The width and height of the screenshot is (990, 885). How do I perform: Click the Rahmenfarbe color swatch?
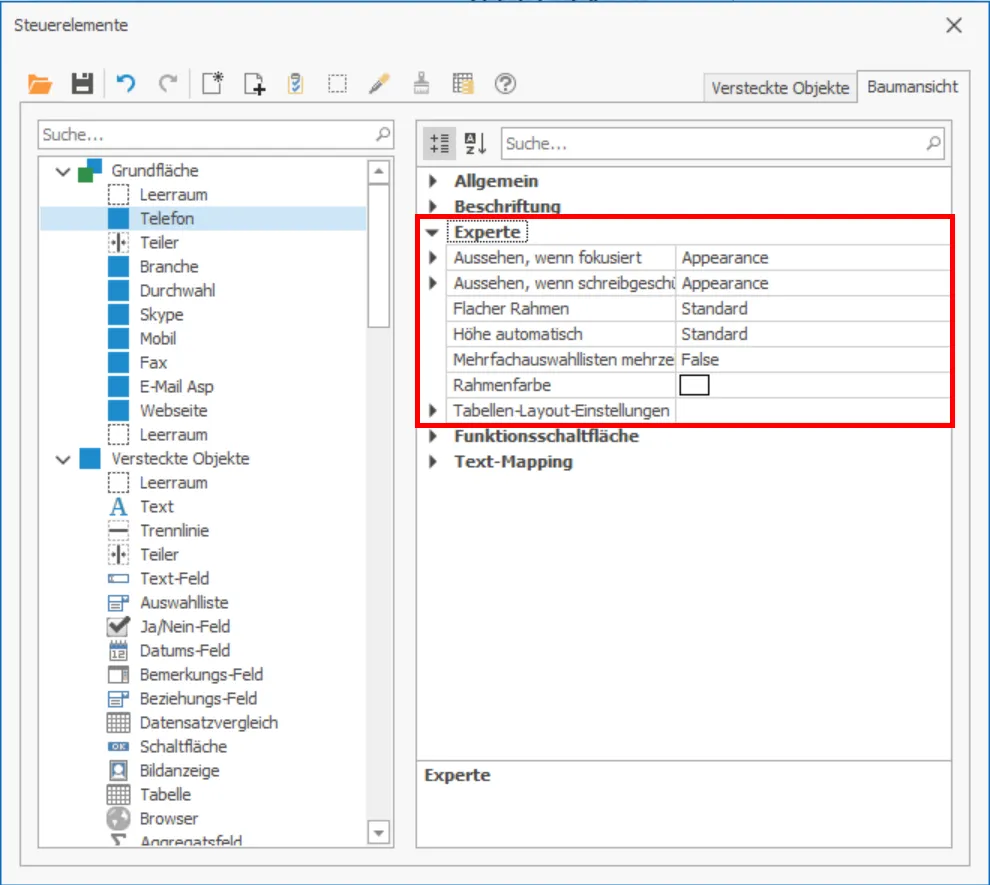tap(694, 385)
